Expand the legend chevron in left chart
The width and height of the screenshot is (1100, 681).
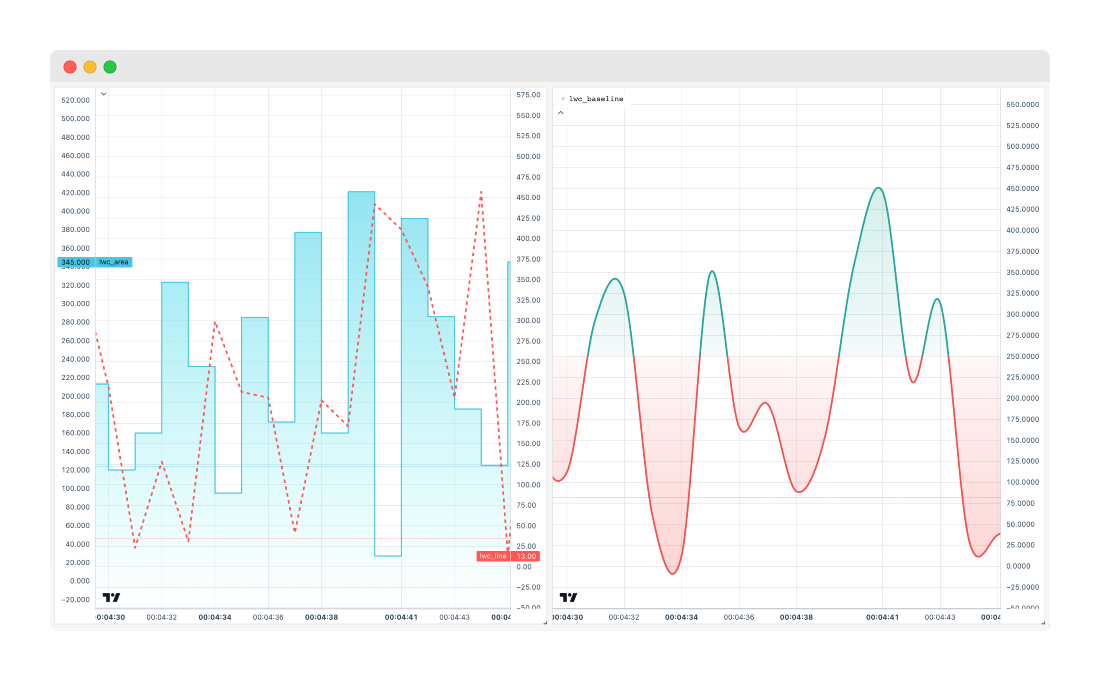pyautogui.click(x=103, y=94)
